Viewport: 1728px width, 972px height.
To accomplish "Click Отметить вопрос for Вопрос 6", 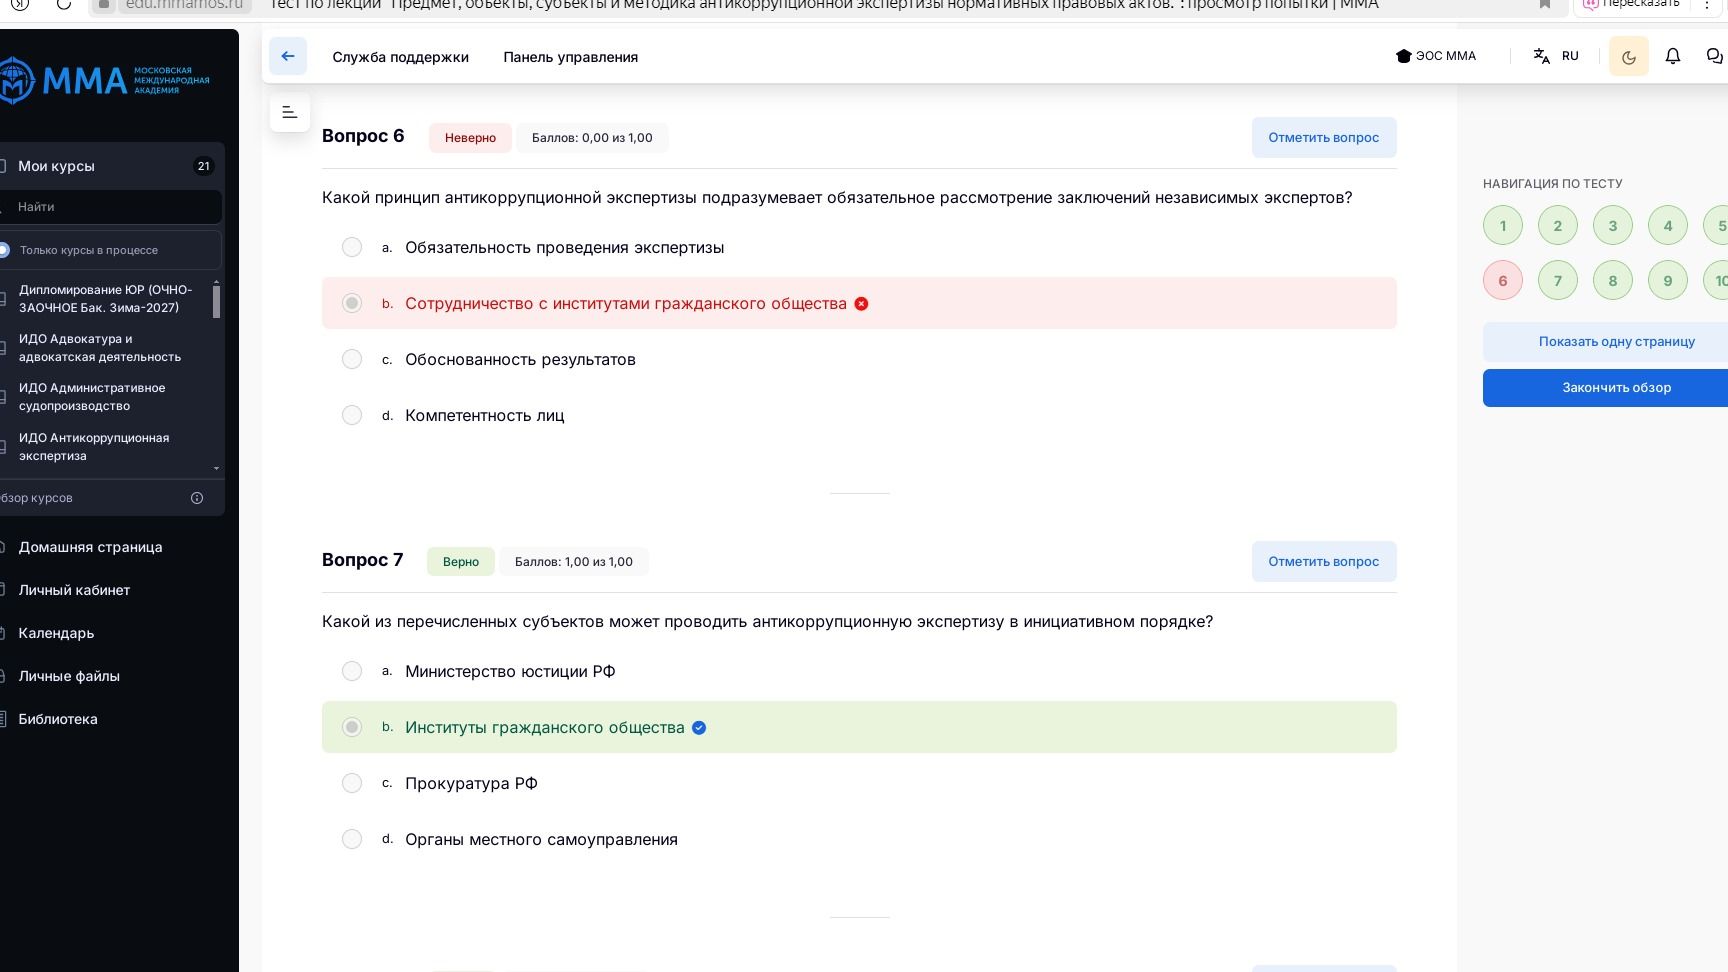I will point(1323,138).
